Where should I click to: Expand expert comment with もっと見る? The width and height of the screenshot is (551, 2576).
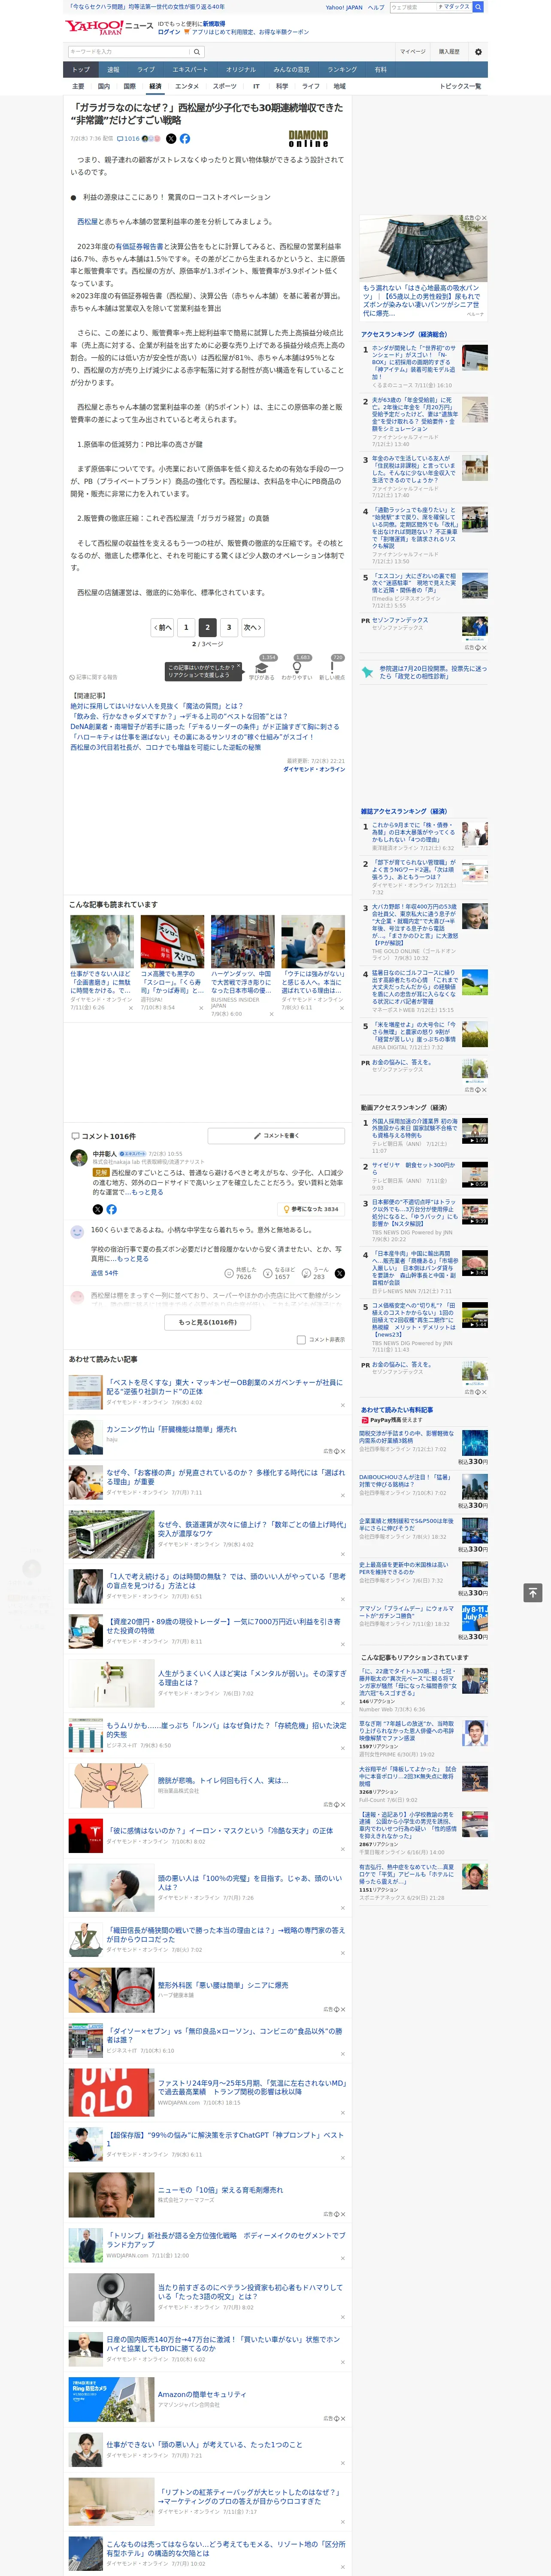pos(147,1192)
